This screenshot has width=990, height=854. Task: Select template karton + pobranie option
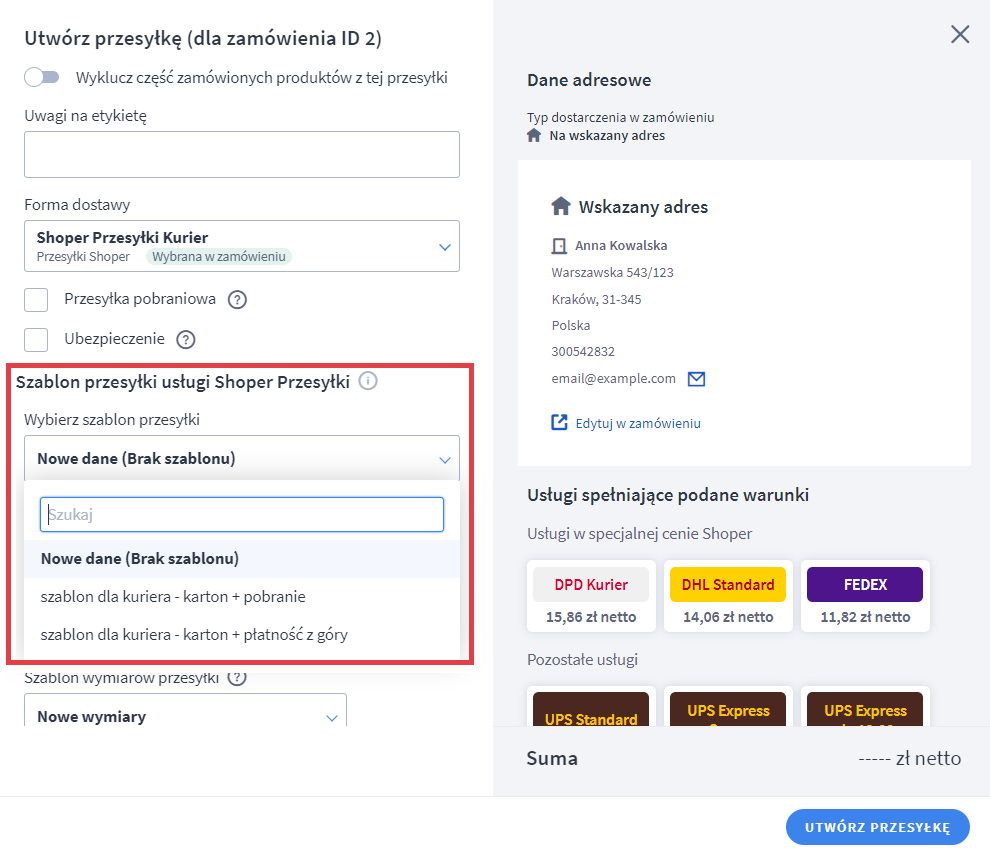pyautogui.click(x=173, y=596)
